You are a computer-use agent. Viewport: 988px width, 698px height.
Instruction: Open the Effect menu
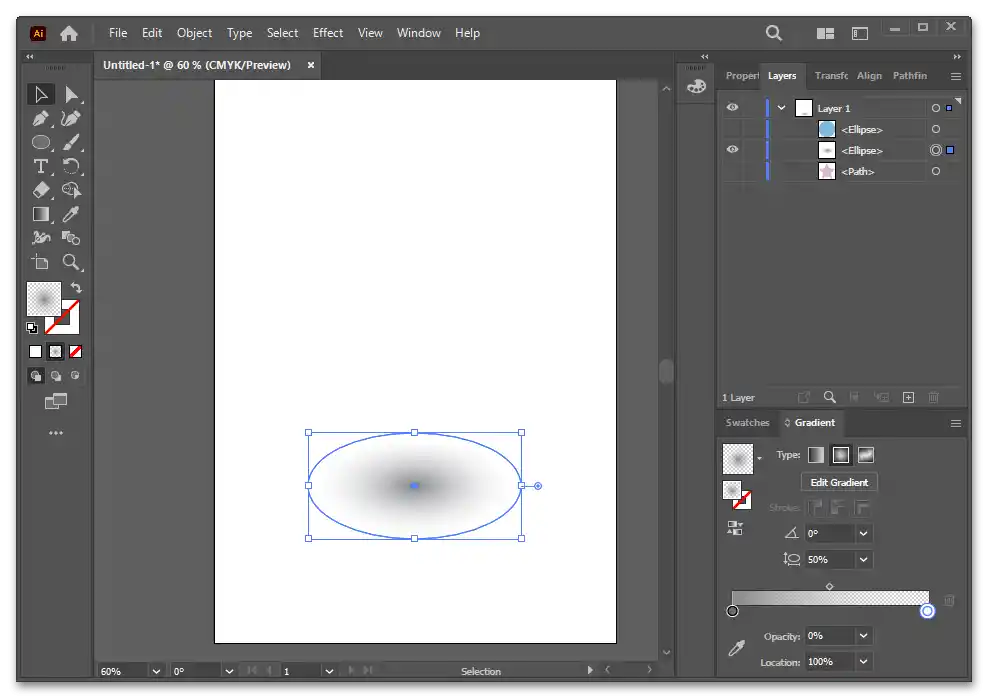click(x=328, y=33)
